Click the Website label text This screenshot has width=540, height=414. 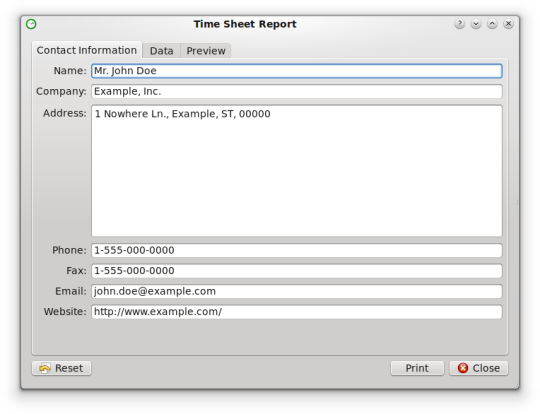[x=65, y=312]
